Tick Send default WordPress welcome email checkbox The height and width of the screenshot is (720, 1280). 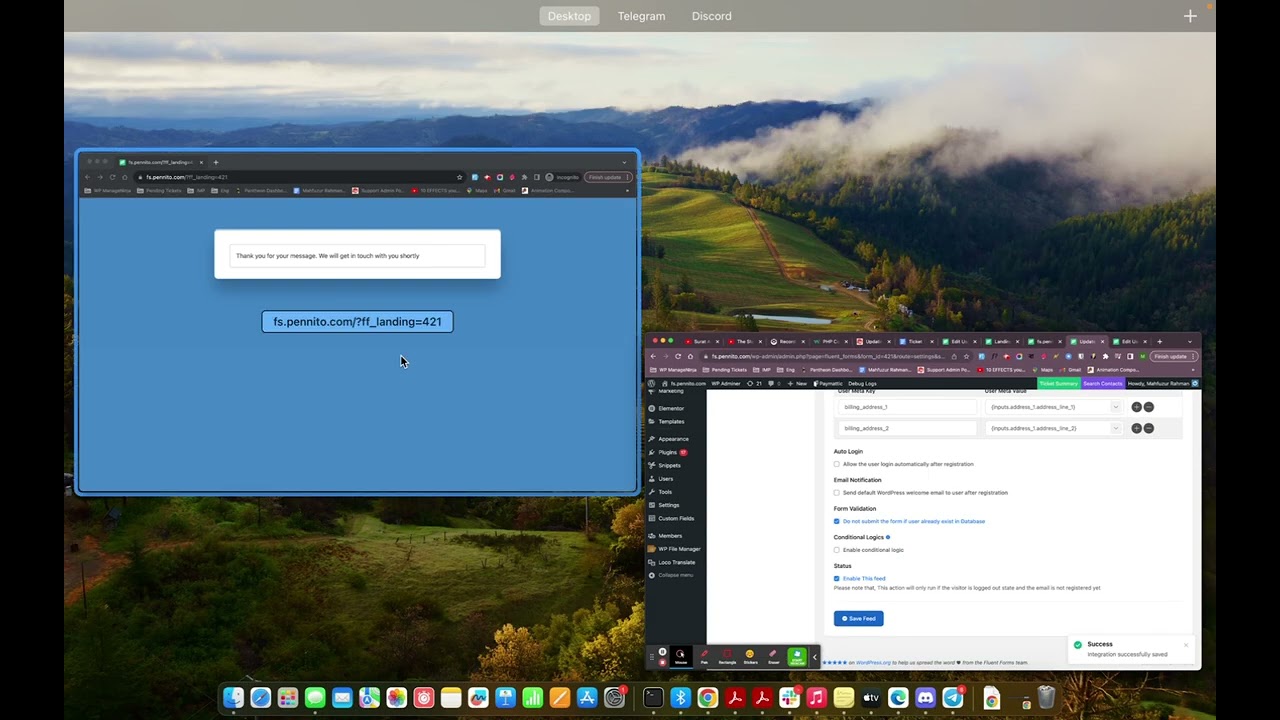point(837,492)
